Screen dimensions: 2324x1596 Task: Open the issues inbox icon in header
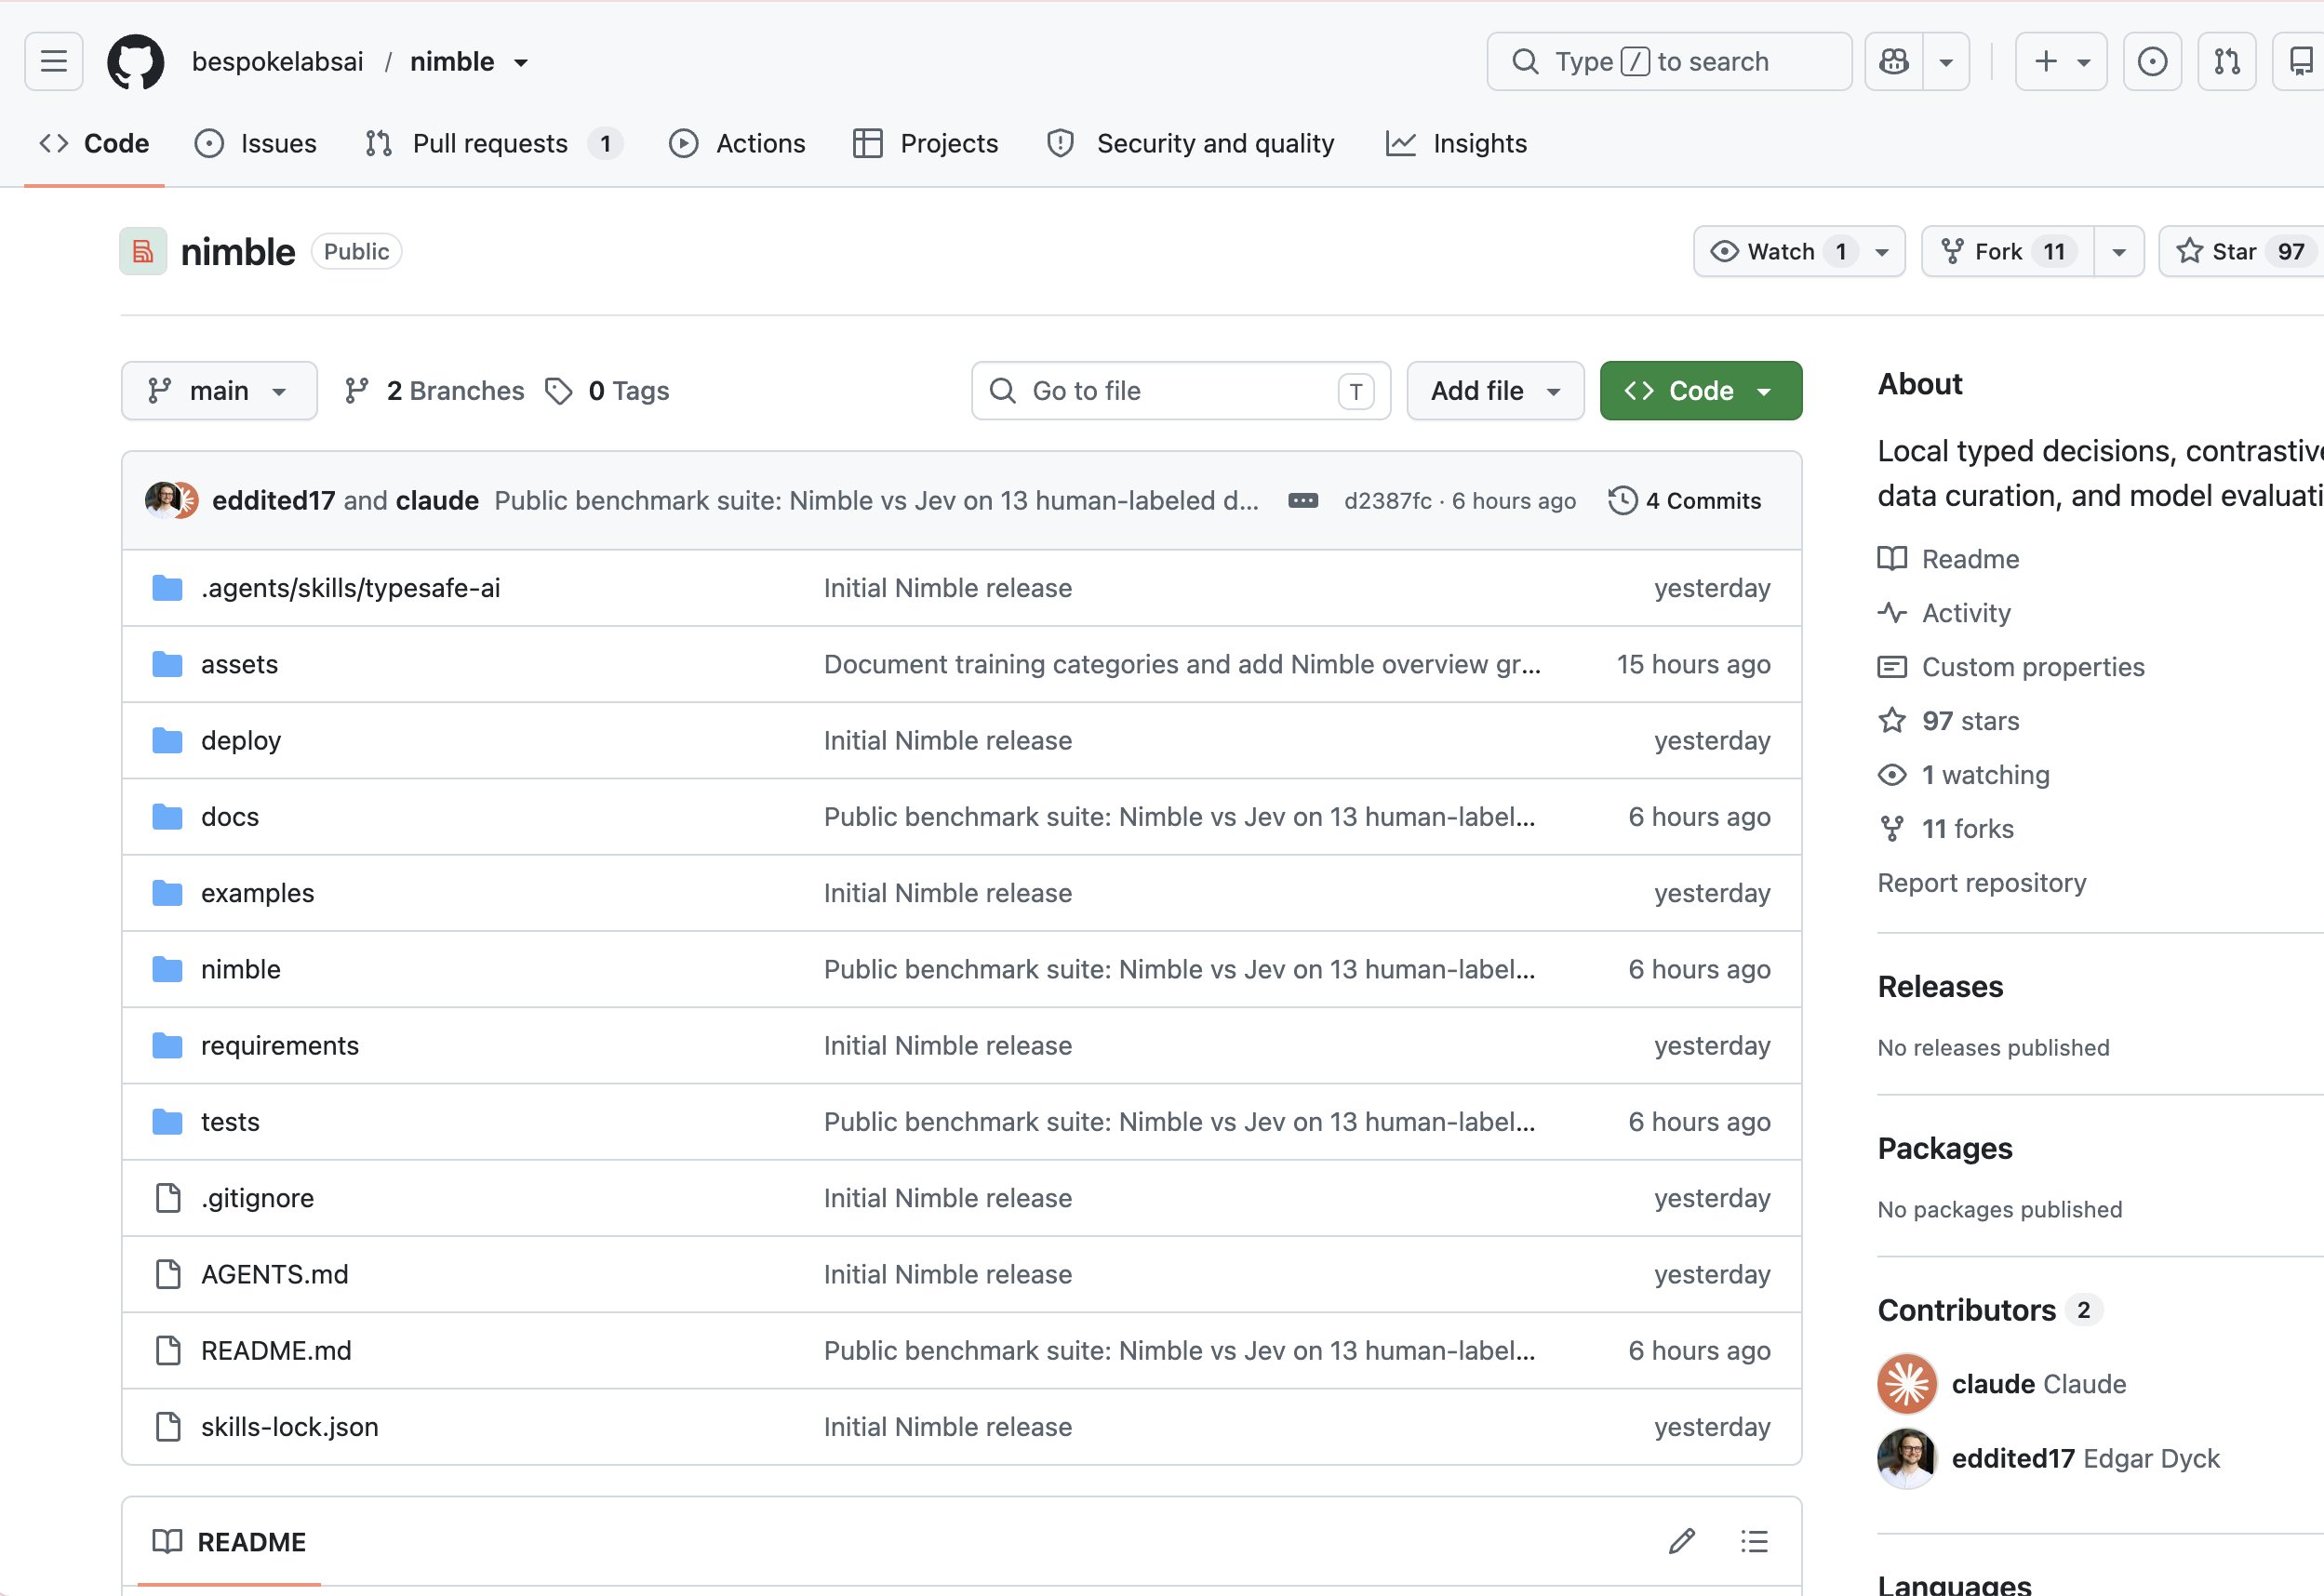coord(2152,62)
